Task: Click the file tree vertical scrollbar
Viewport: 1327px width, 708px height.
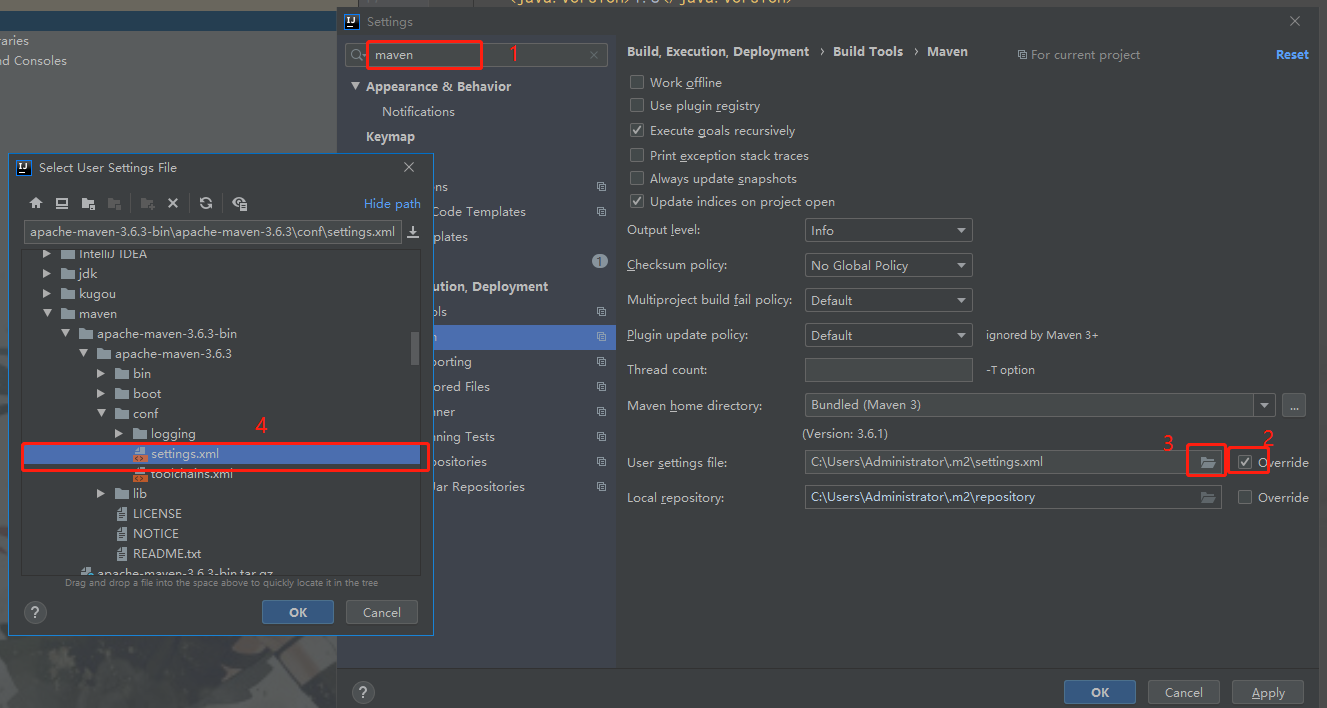Action: (x=415, y=348)
